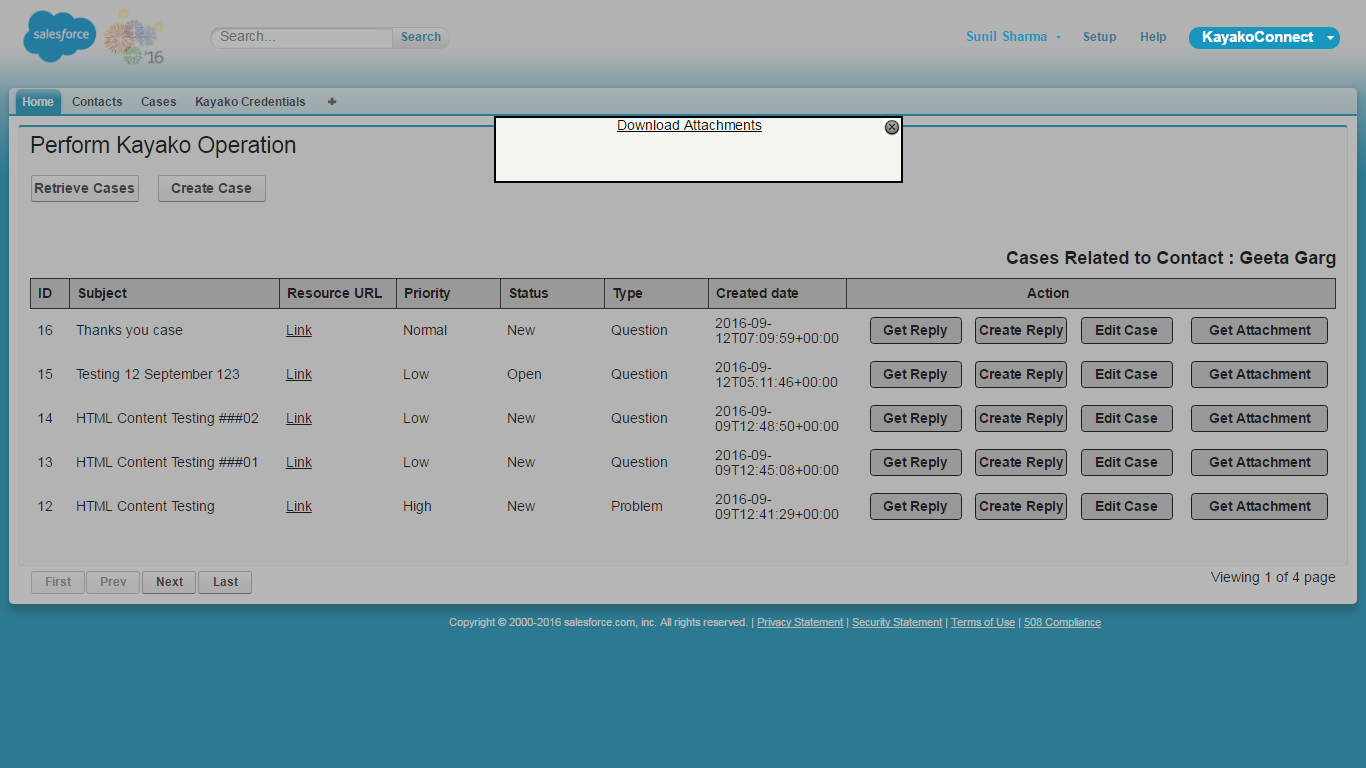Go to the Next page of cases
This screenshot has height=768, width=1366.
169,582
